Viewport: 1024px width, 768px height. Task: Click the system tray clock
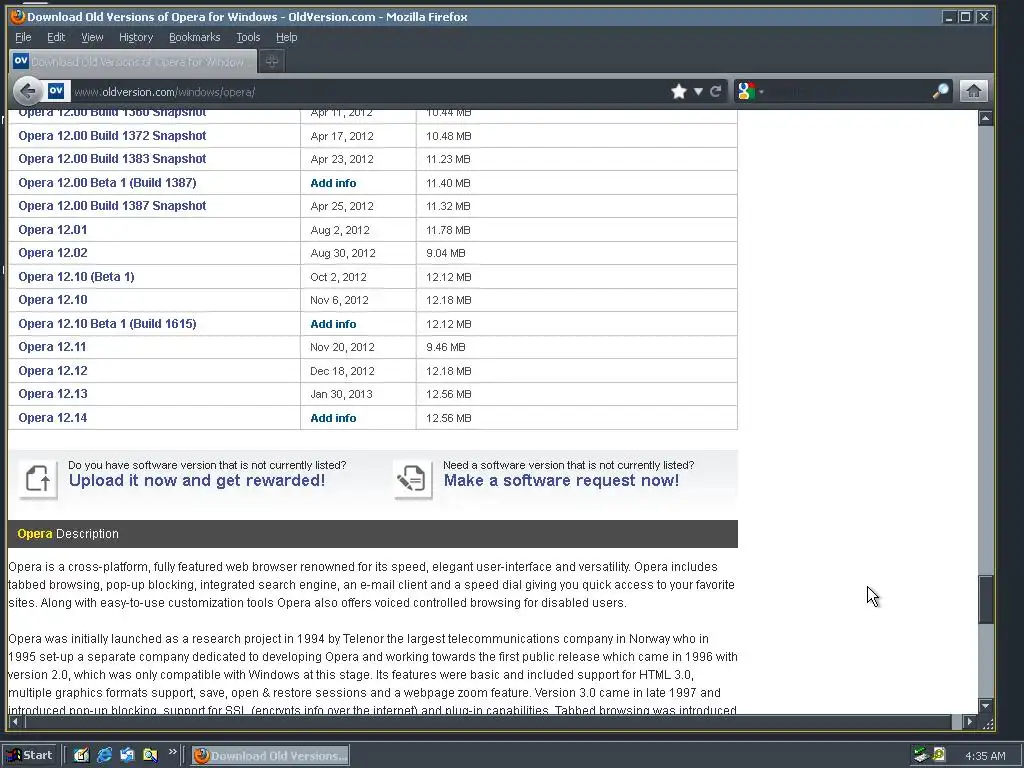coord(985,756)
